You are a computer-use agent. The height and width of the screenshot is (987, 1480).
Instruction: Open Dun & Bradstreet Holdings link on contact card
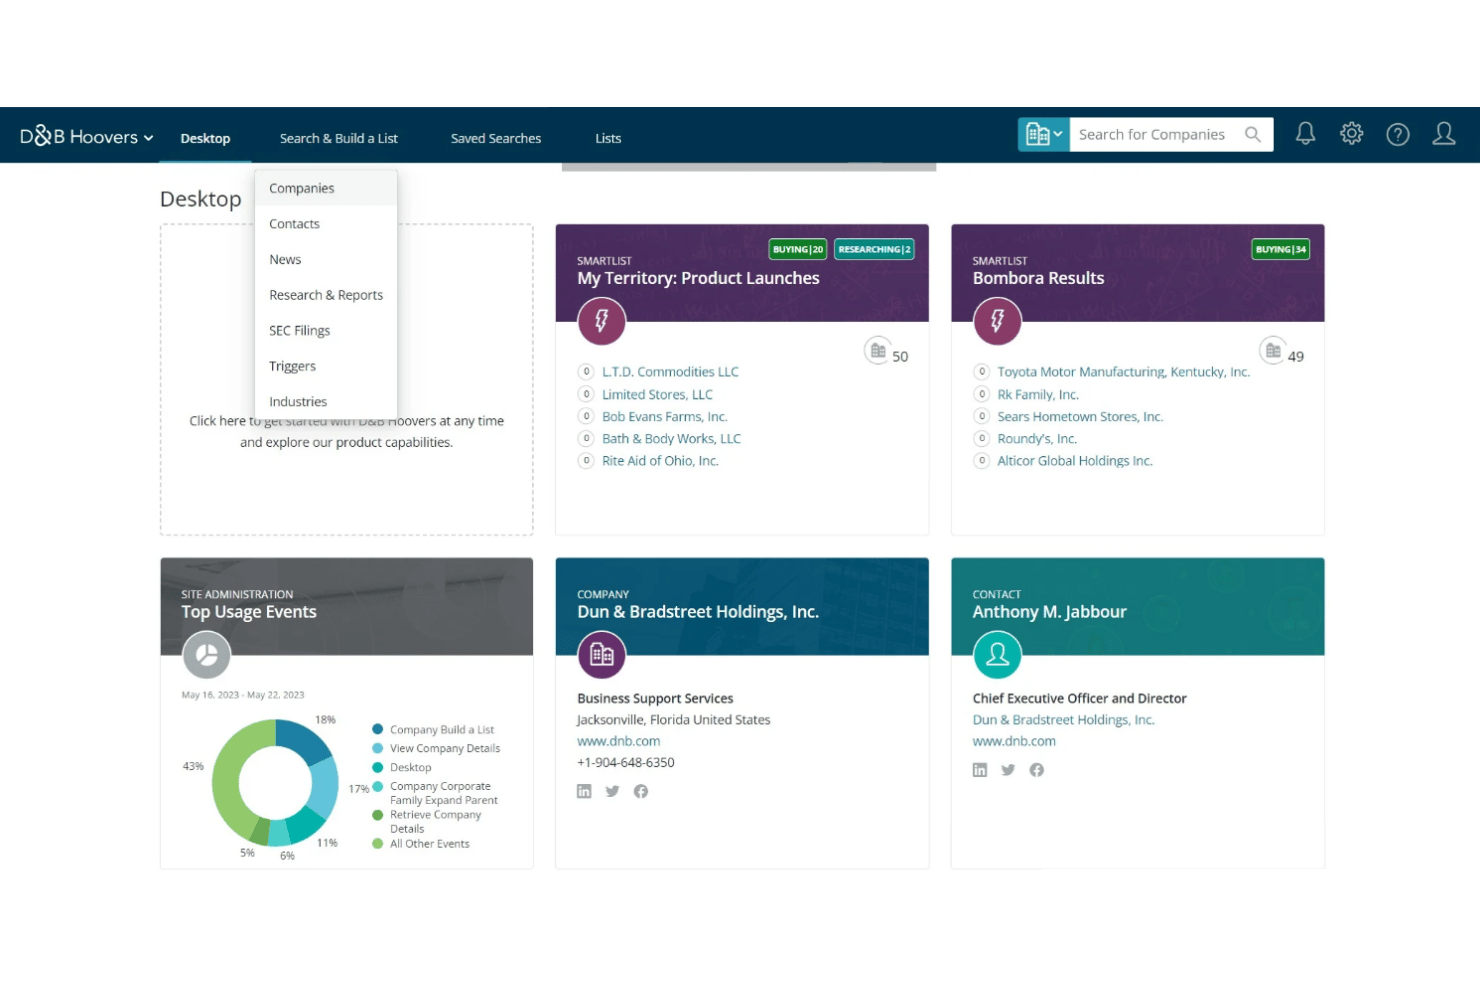[1063, 719]
